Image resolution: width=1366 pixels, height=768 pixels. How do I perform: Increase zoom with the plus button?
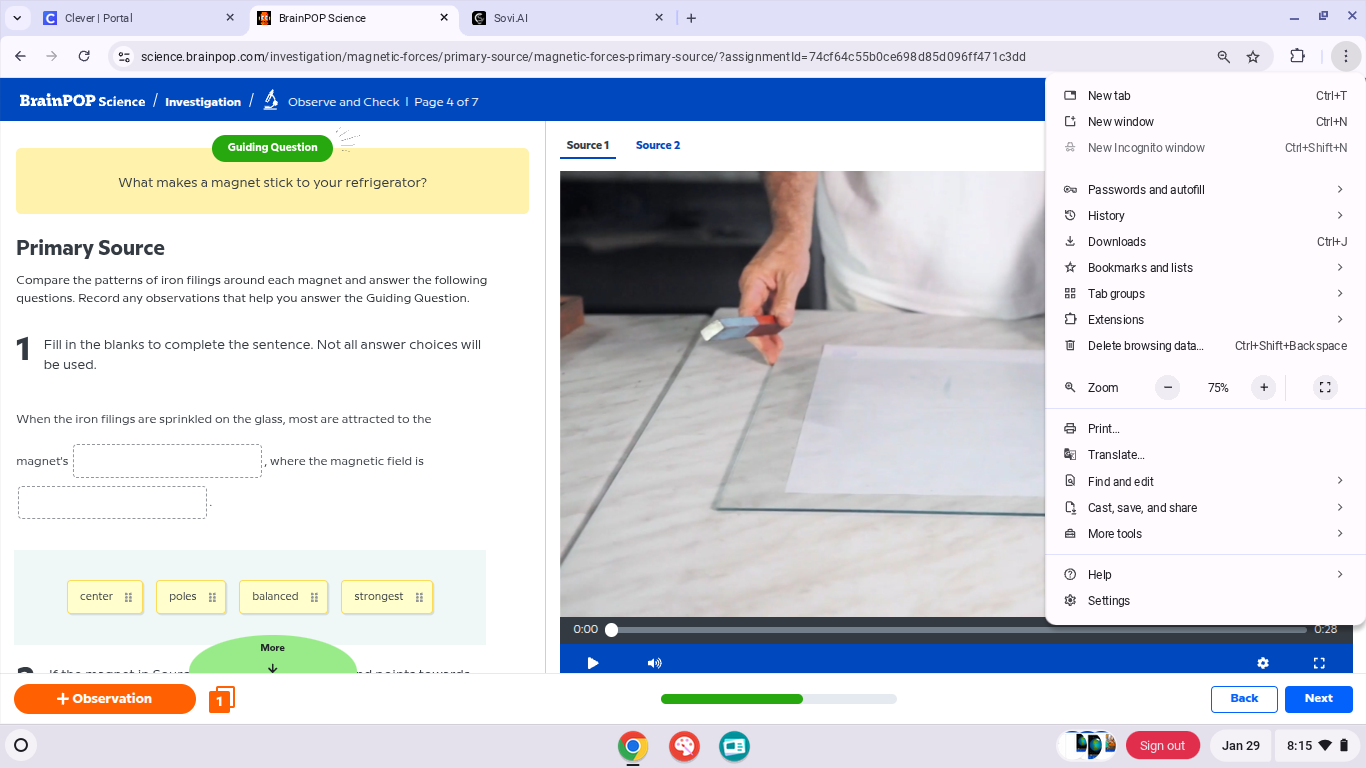tap(1264, 388)
